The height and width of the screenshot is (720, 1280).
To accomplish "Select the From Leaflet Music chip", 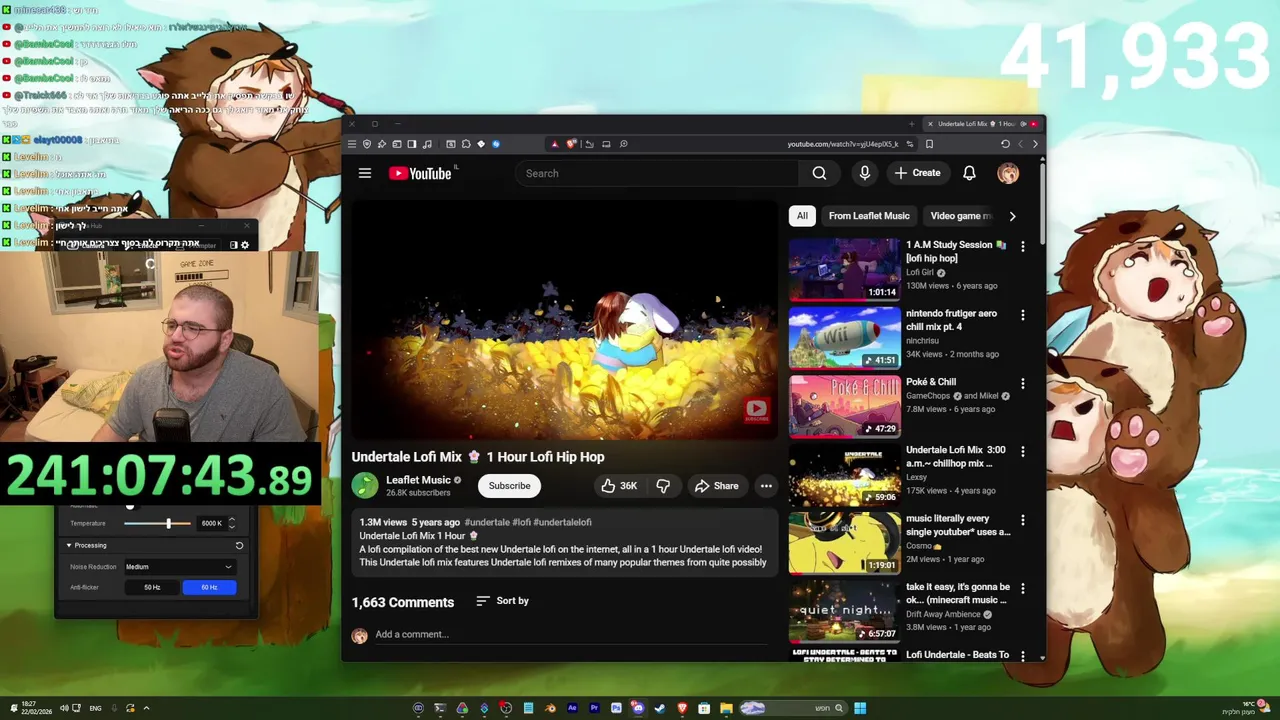I will click(x=869, y=216).
